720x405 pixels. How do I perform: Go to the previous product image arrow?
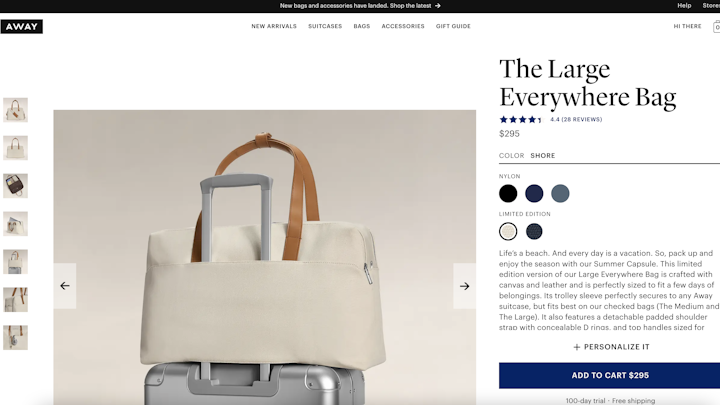65,286
